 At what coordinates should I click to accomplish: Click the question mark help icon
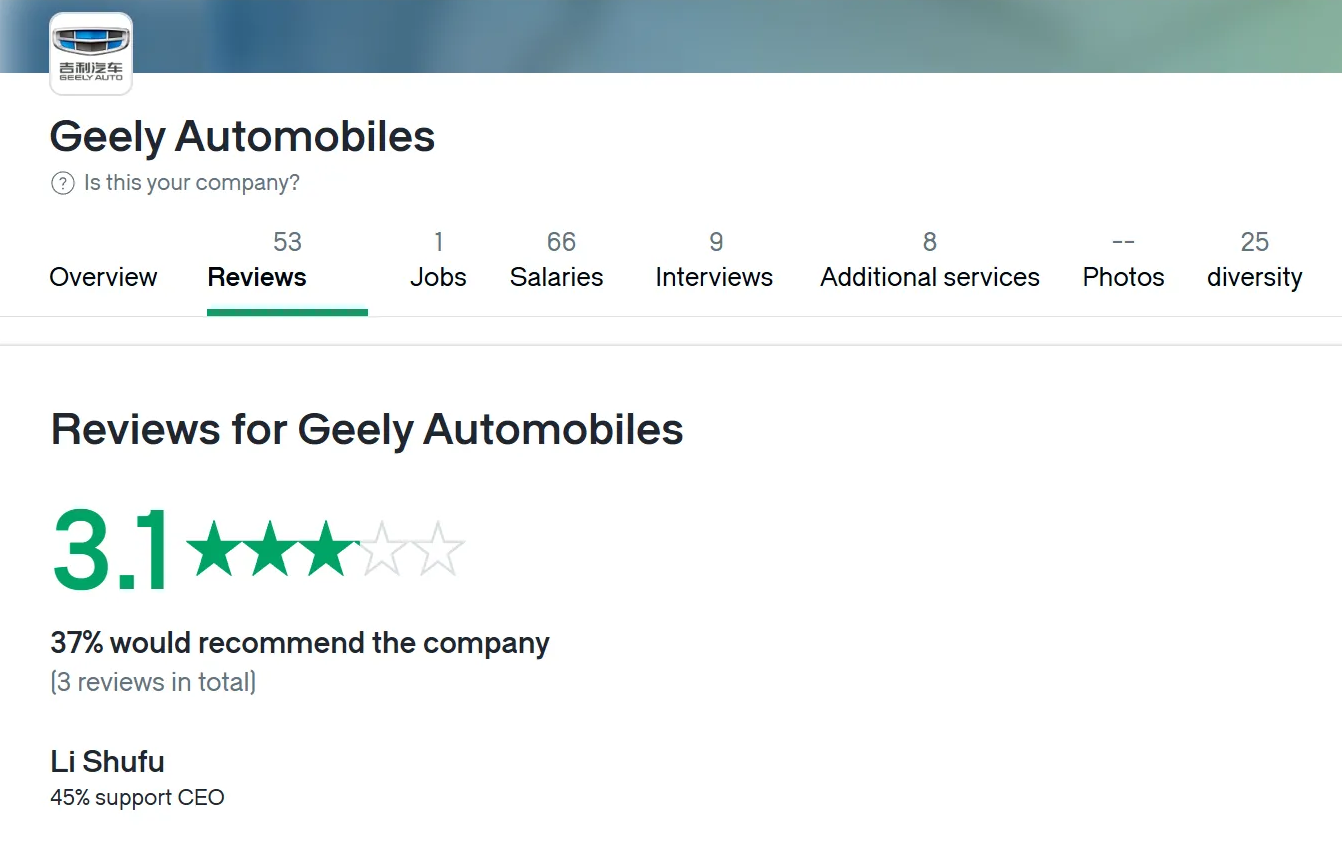tap(62, 183)
